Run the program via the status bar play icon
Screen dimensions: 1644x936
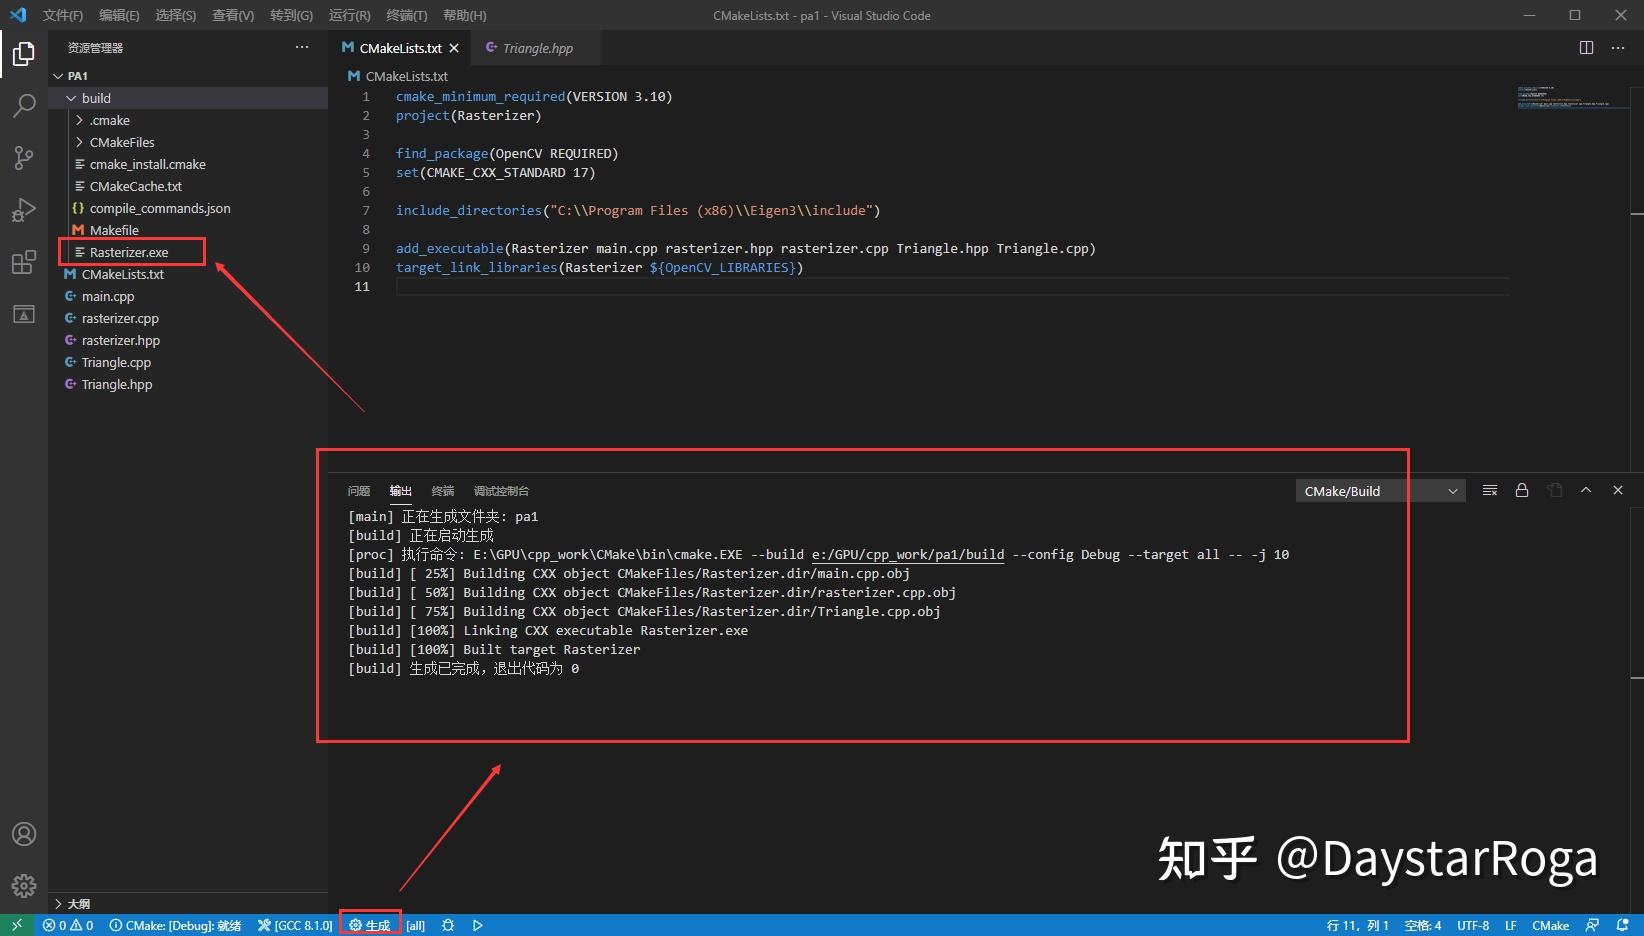(x=477, y=925)
